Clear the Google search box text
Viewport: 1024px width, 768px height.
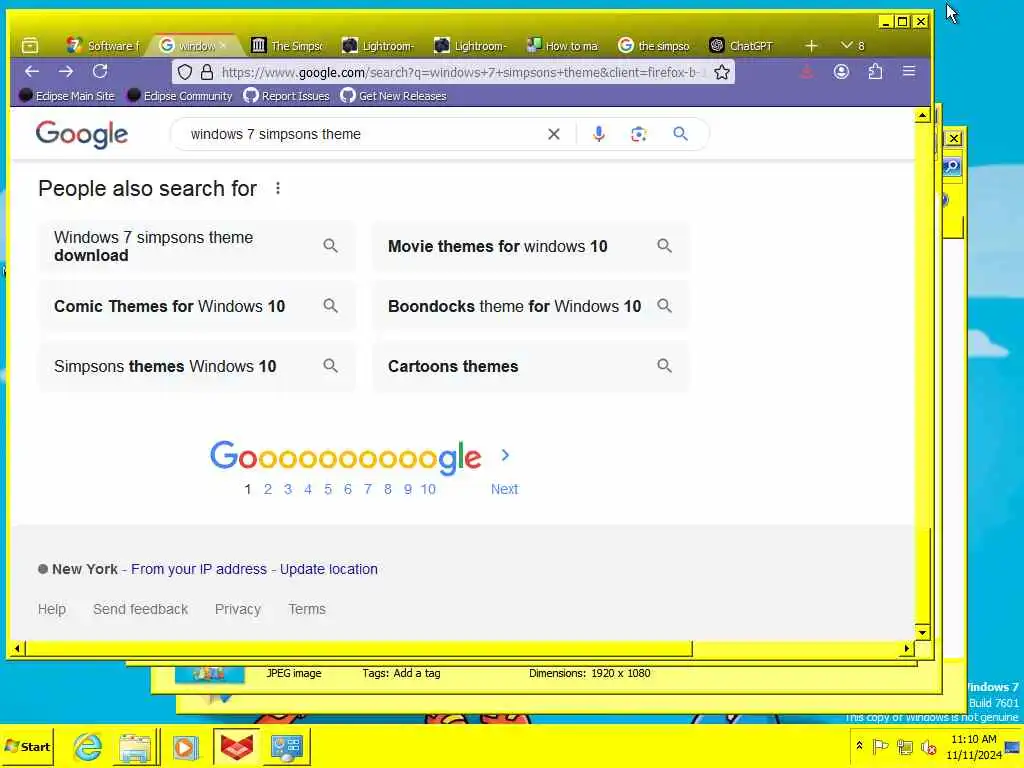tap(554, 134)
